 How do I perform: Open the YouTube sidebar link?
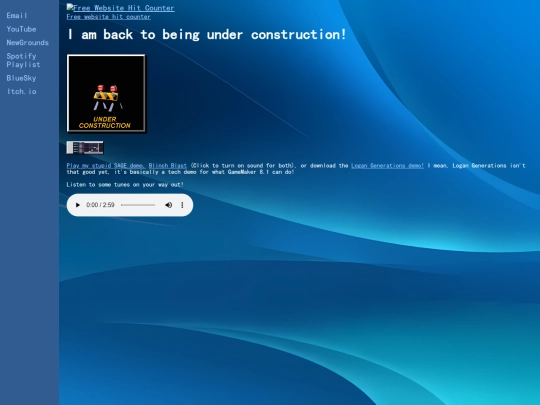pyautogui.click(x=21, y=29)
